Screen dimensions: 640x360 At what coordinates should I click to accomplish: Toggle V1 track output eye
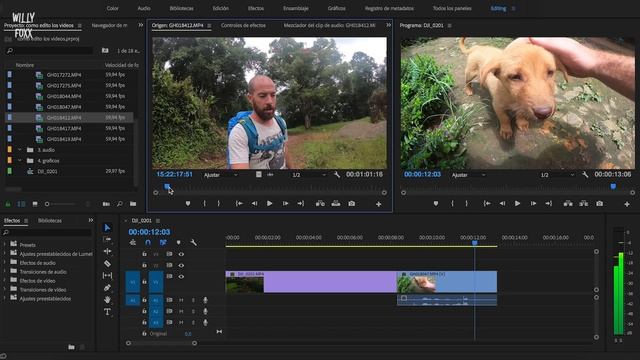[181, 276]
